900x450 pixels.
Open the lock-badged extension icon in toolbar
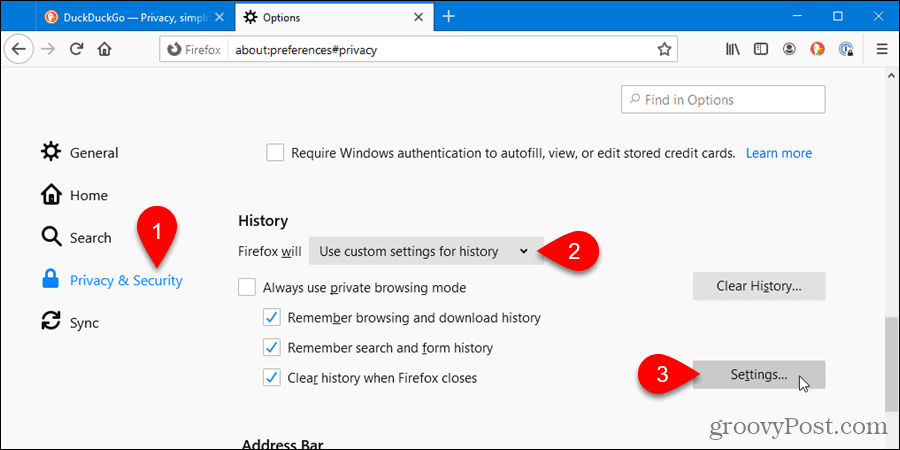point(846,49)
